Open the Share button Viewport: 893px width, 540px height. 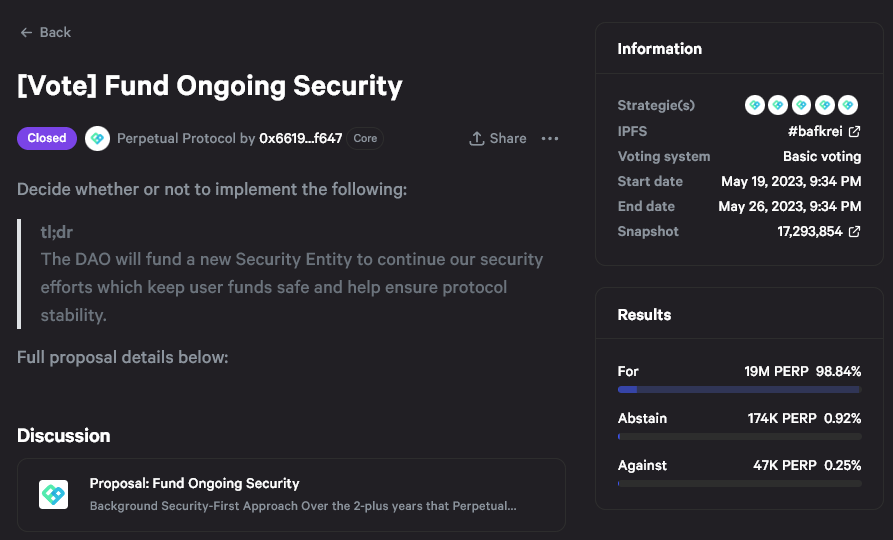coord(498,138)
